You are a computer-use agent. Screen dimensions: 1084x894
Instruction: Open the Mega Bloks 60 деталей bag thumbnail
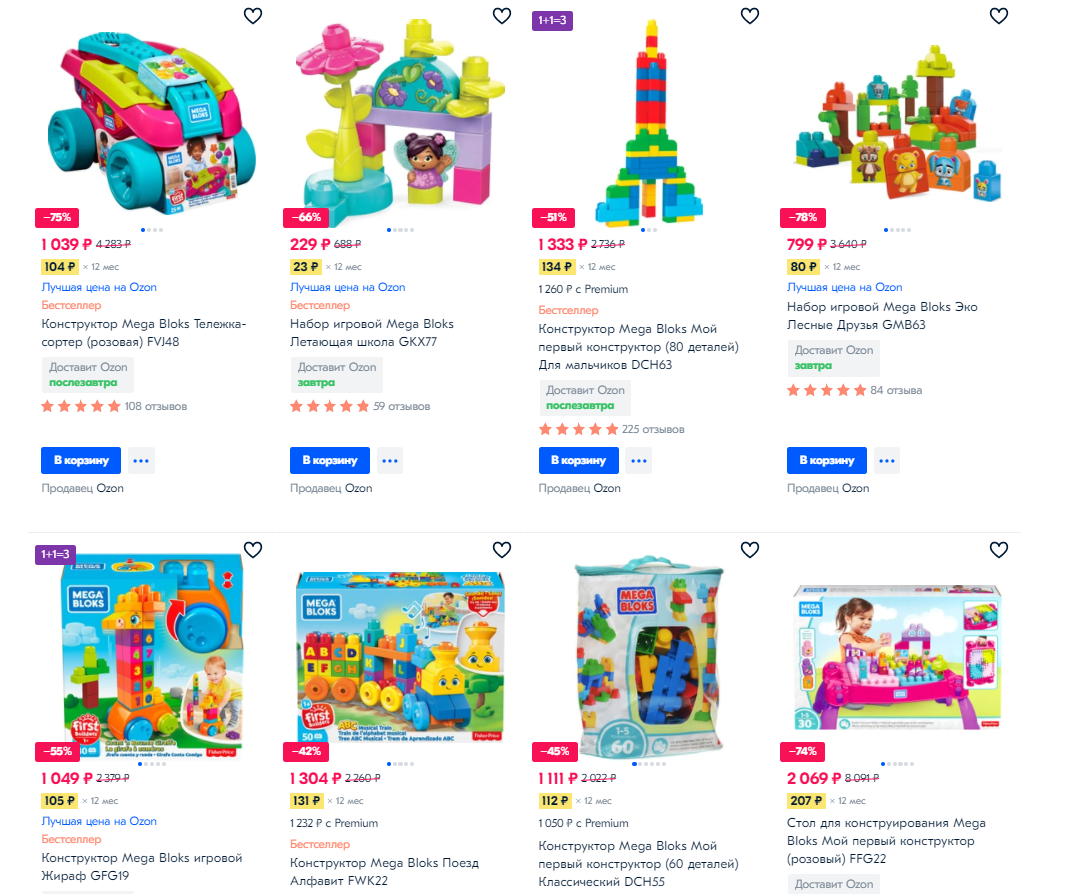tap(649, 657)
